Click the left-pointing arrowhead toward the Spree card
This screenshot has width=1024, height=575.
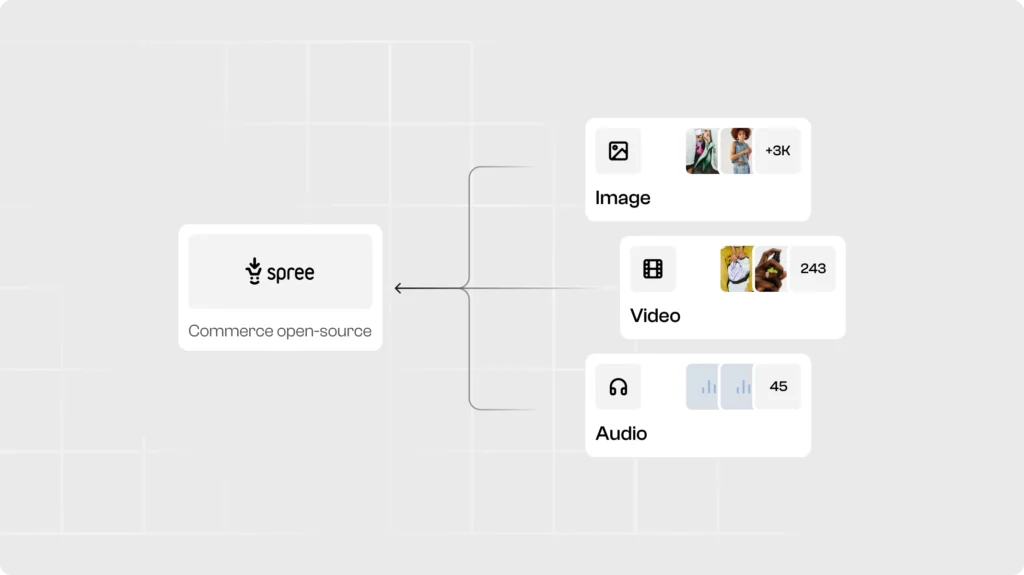pyautogui.click(x=399, y=289)
